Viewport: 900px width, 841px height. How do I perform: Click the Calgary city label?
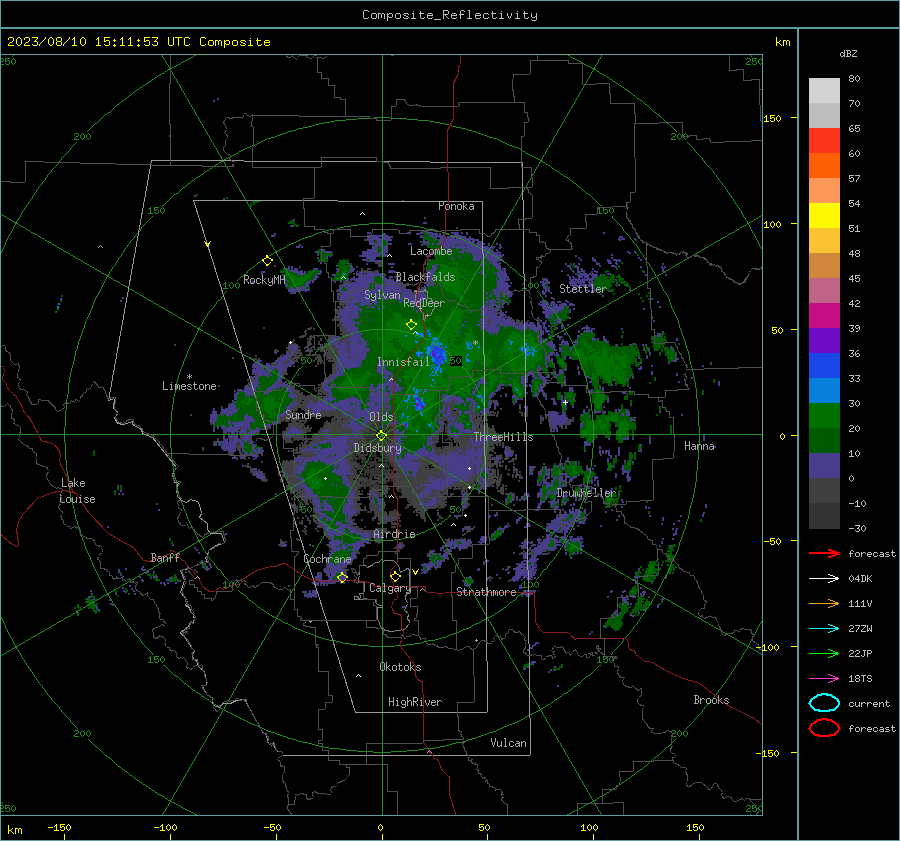coord(390,588)
